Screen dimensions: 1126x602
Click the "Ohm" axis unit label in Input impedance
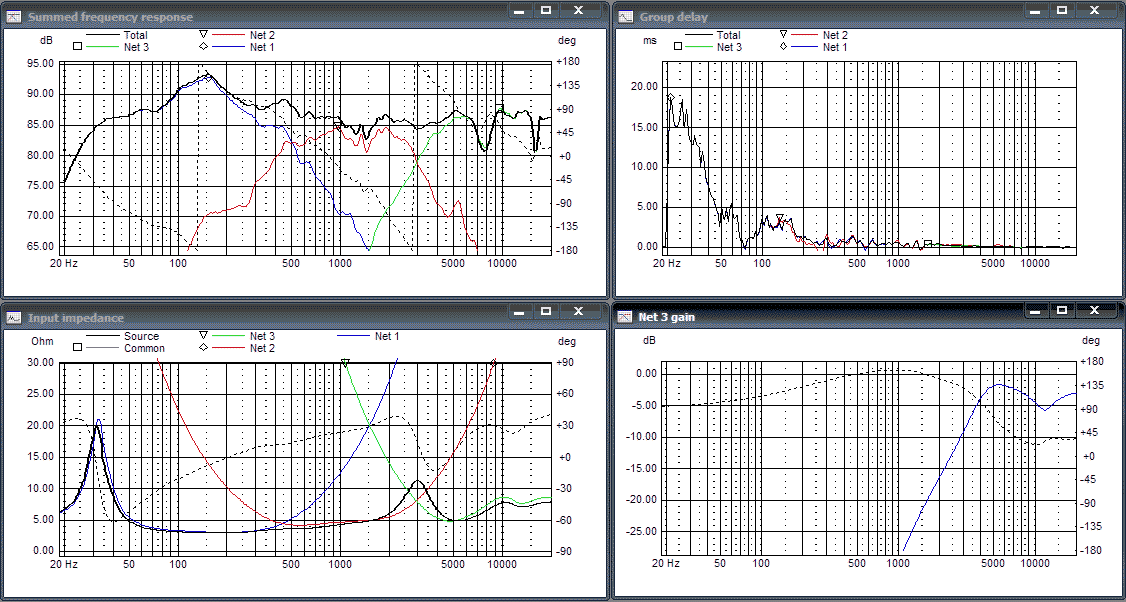point(41,341)
